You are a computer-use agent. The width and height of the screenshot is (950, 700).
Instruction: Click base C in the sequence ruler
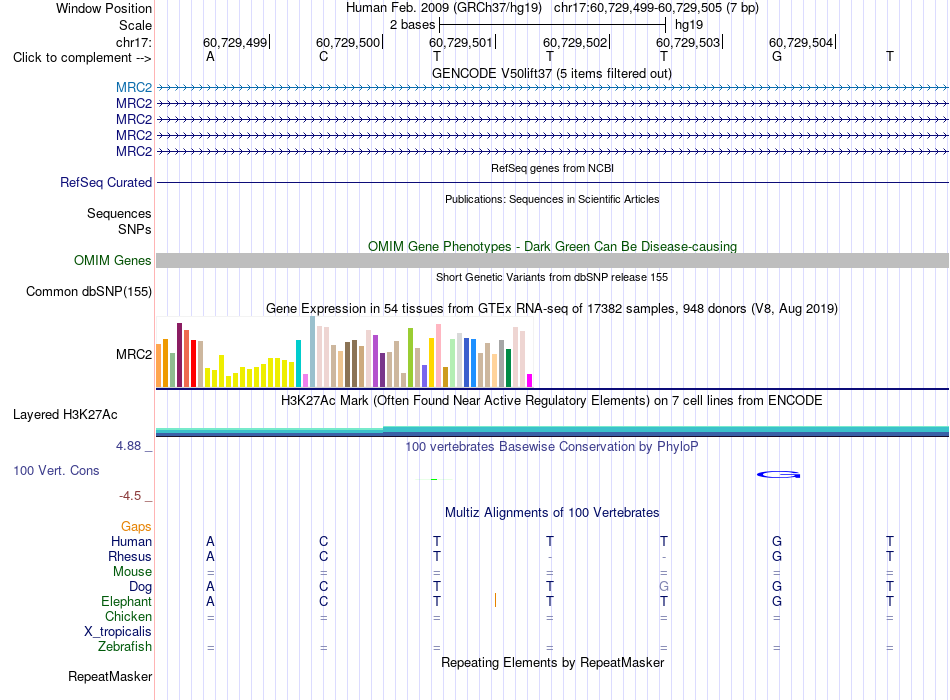pyautogui.click(x=324, y=56)
